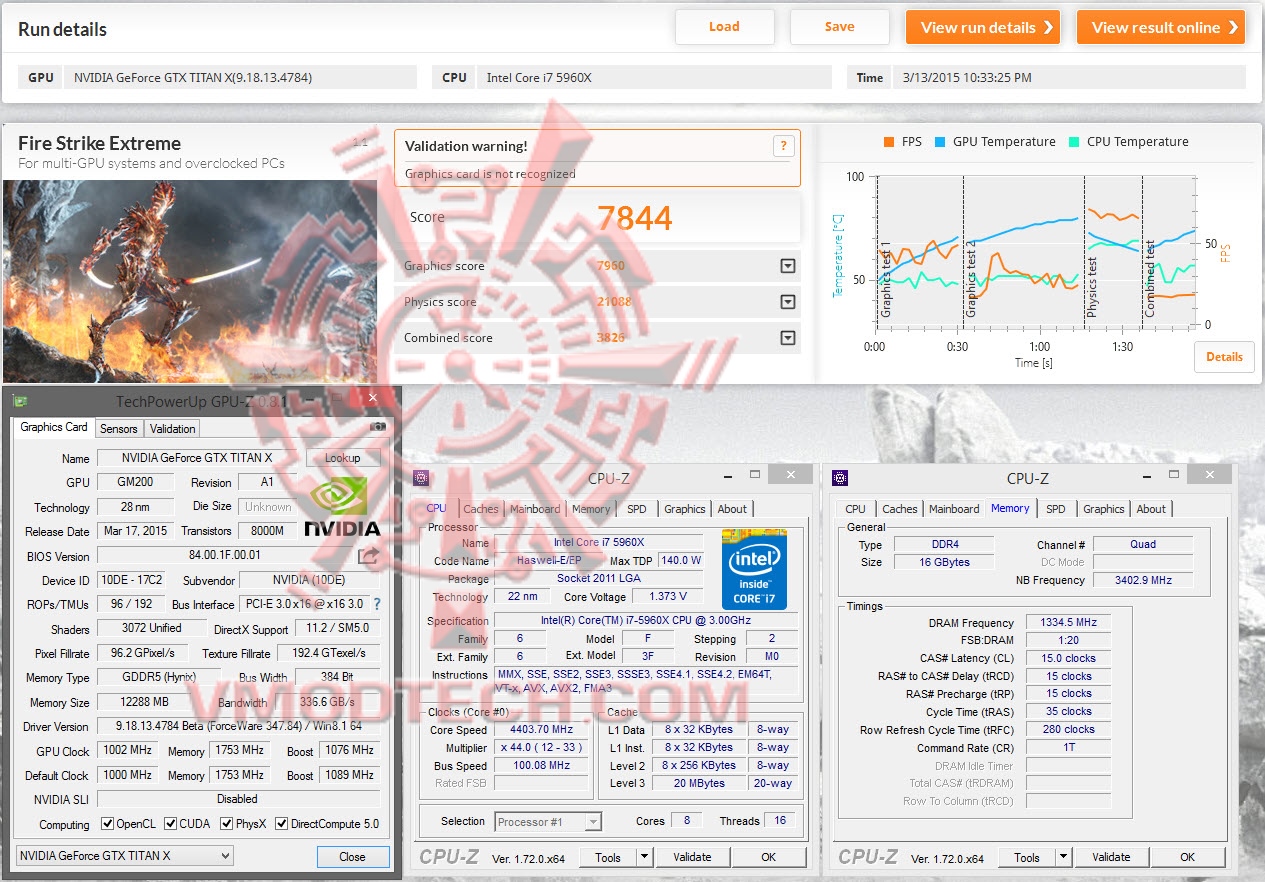
Task: Open Memory tab in left CPU-Z window
Action: [591, 509]
